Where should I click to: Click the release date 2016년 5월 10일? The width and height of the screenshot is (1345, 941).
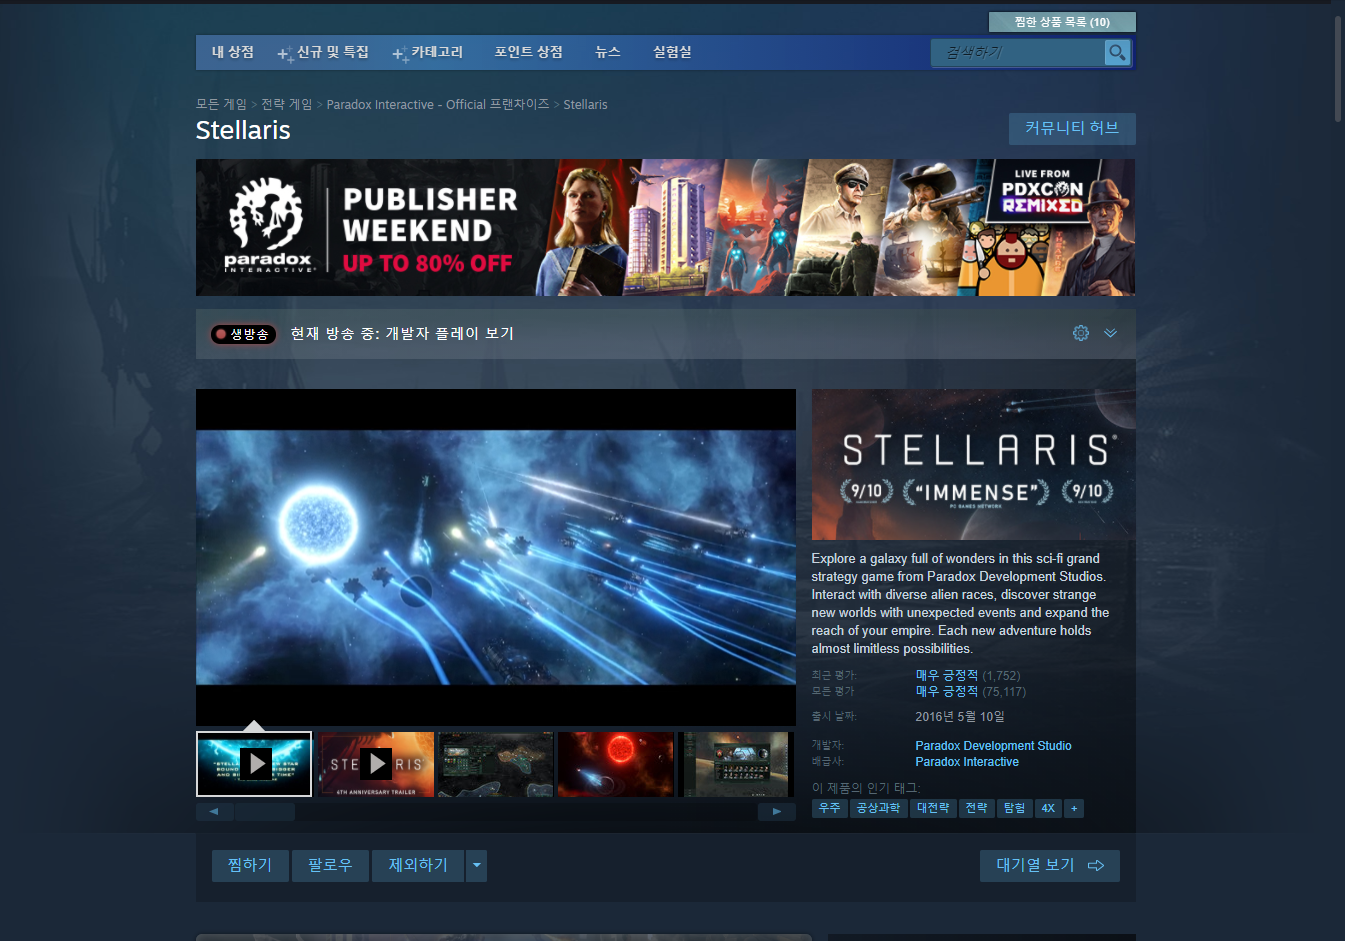960,717
